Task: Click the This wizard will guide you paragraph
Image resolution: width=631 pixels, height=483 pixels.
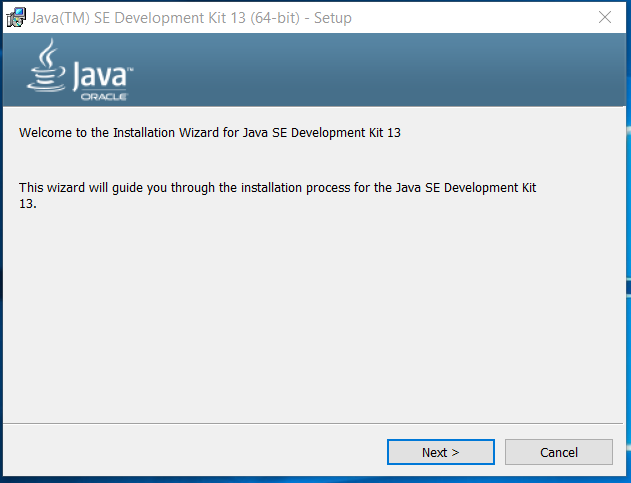Action: point(277,195)
